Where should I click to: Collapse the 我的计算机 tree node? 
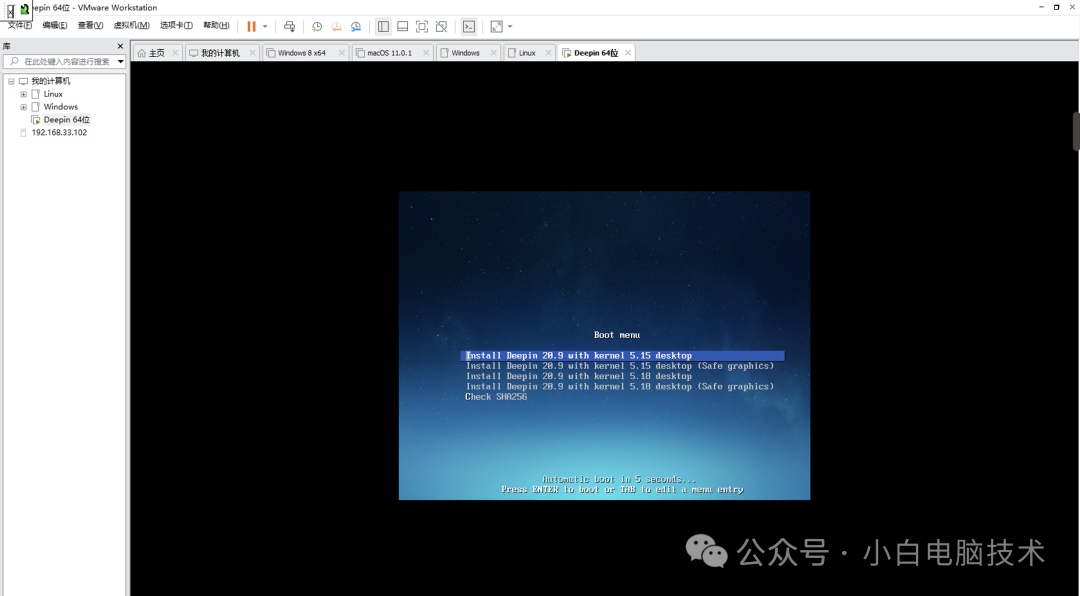(11, 81)
